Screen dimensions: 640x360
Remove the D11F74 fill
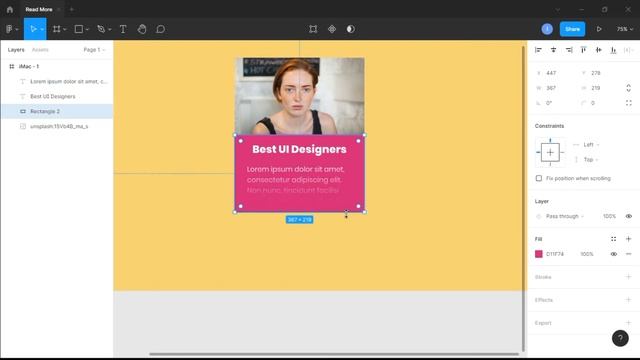(x=629, y=254)
